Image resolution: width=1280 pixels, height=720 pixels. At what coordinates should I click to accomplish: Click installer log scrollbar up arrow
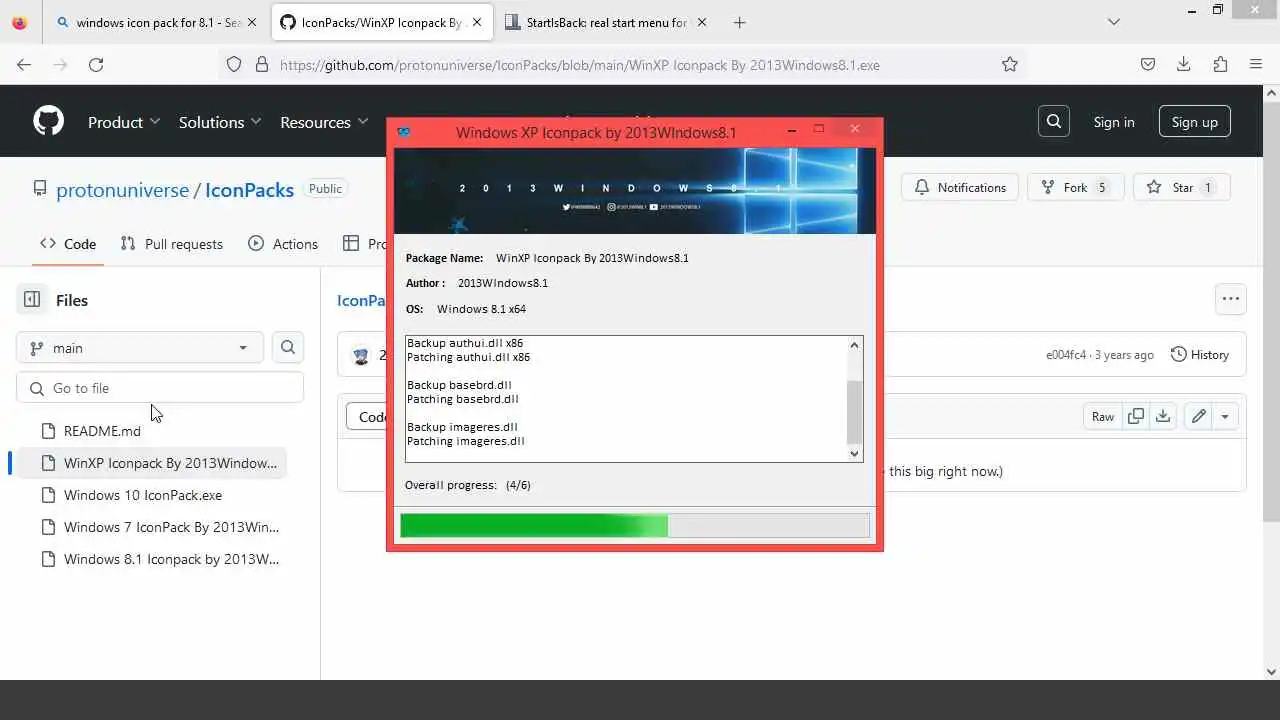(x=854, y=345)
